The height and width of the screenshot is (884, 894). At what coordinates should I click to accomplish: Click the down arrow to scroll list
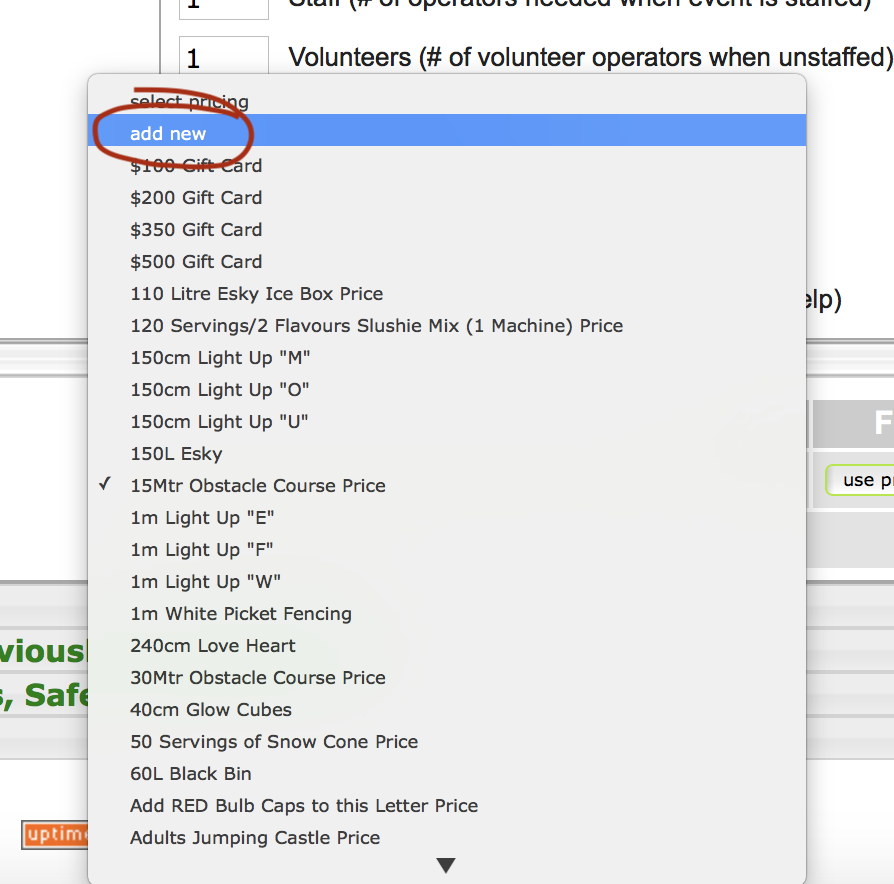pyautogui.click(x=446, y=866)
